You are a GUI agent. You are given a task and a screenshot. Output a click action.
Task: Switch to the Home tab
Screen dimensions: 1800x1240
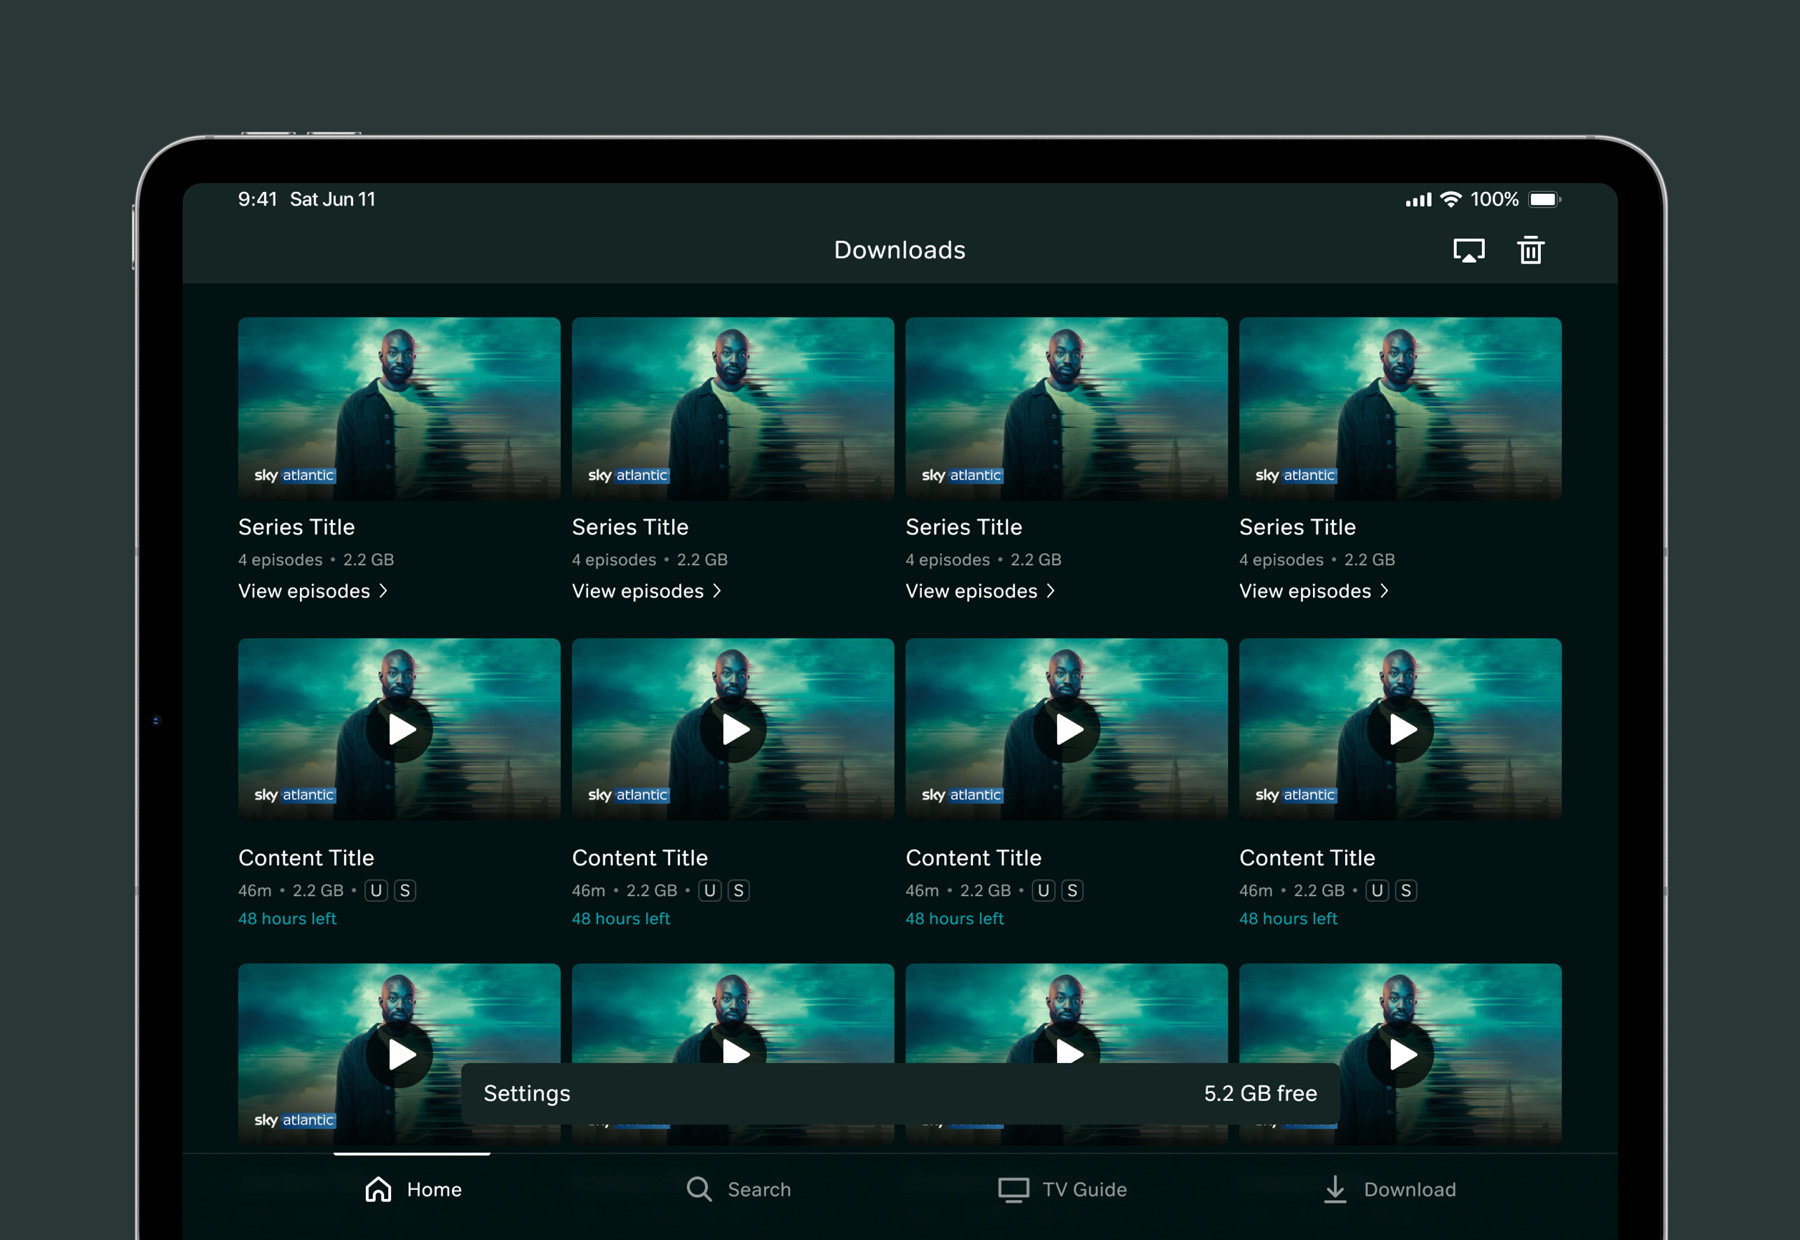point(412,1189)
